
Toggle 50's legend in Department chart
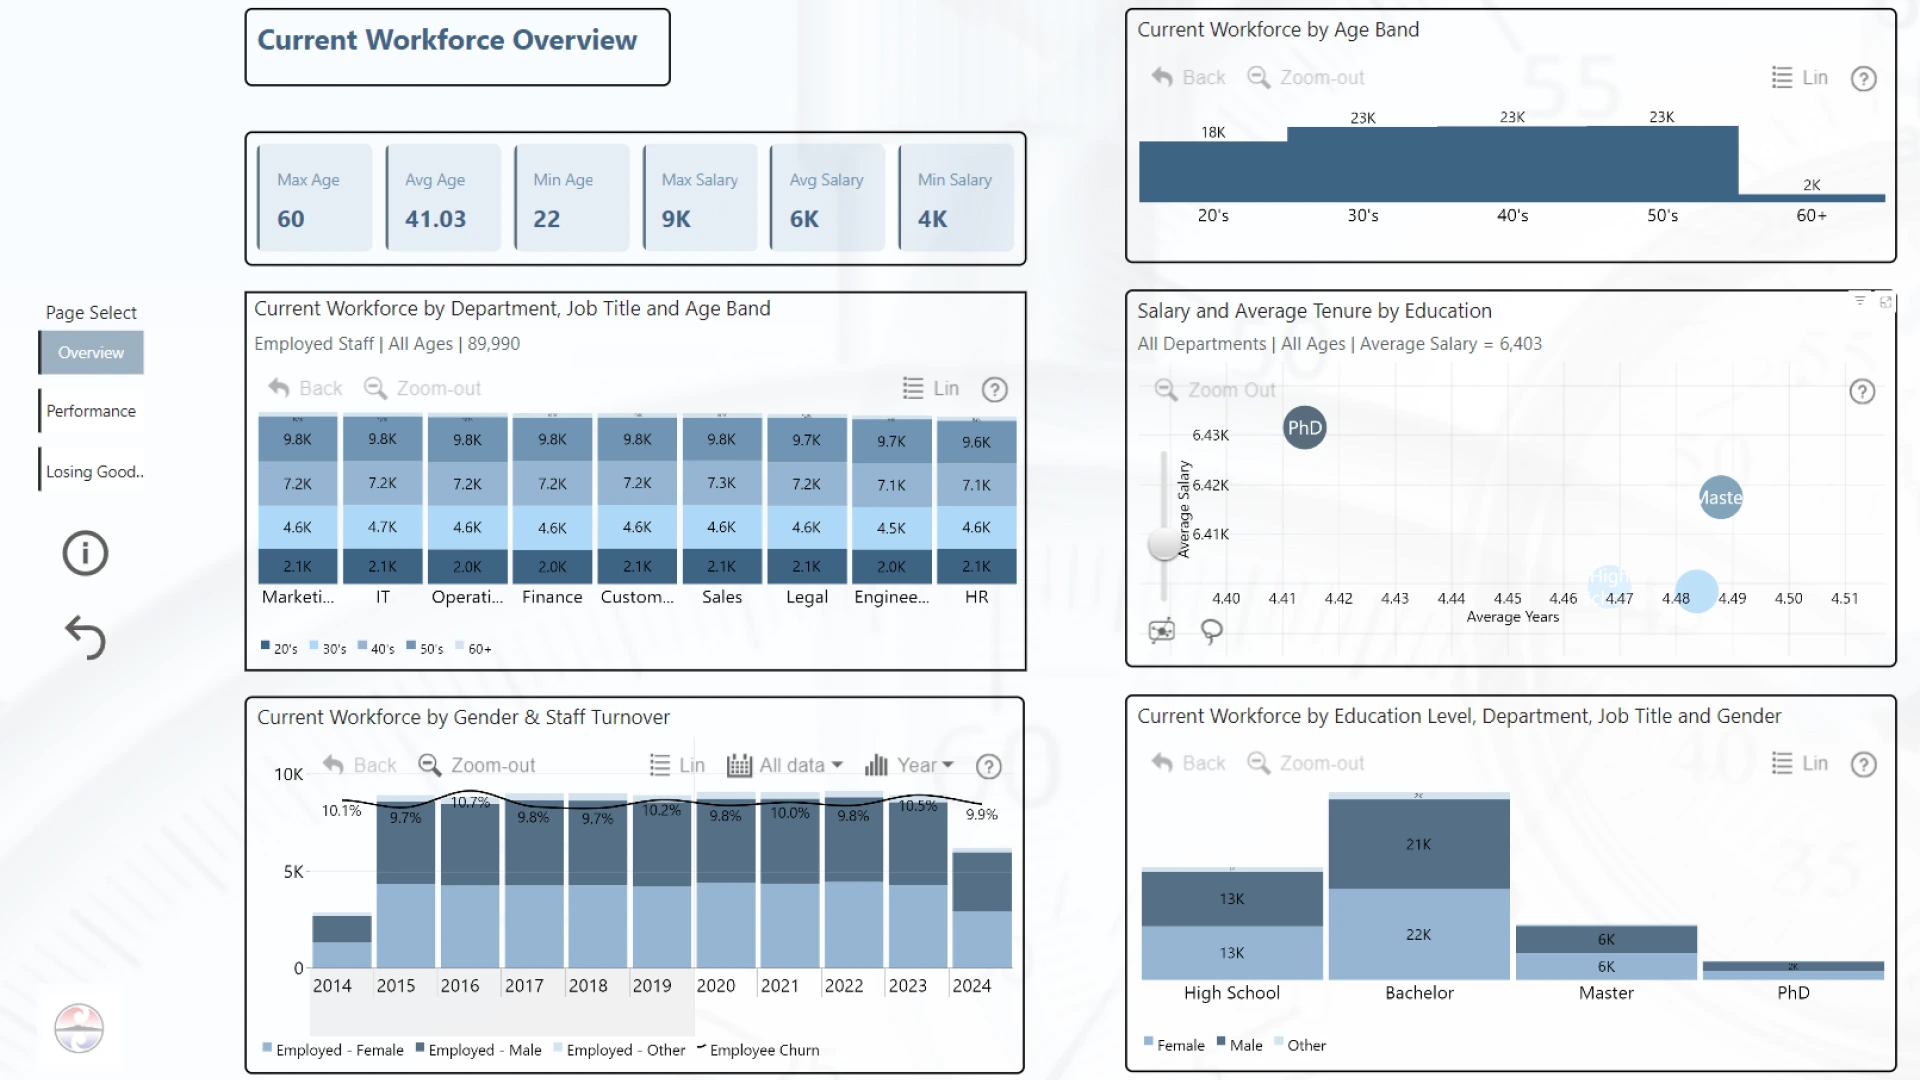click(x=425, y=648)
